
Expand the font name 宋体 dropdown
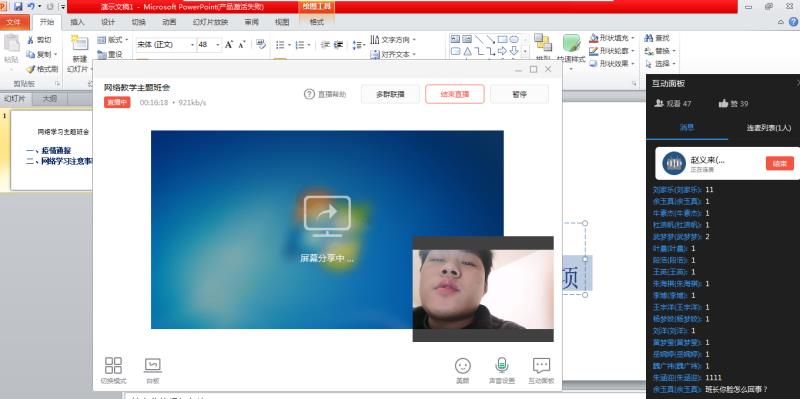click(192, 45)
